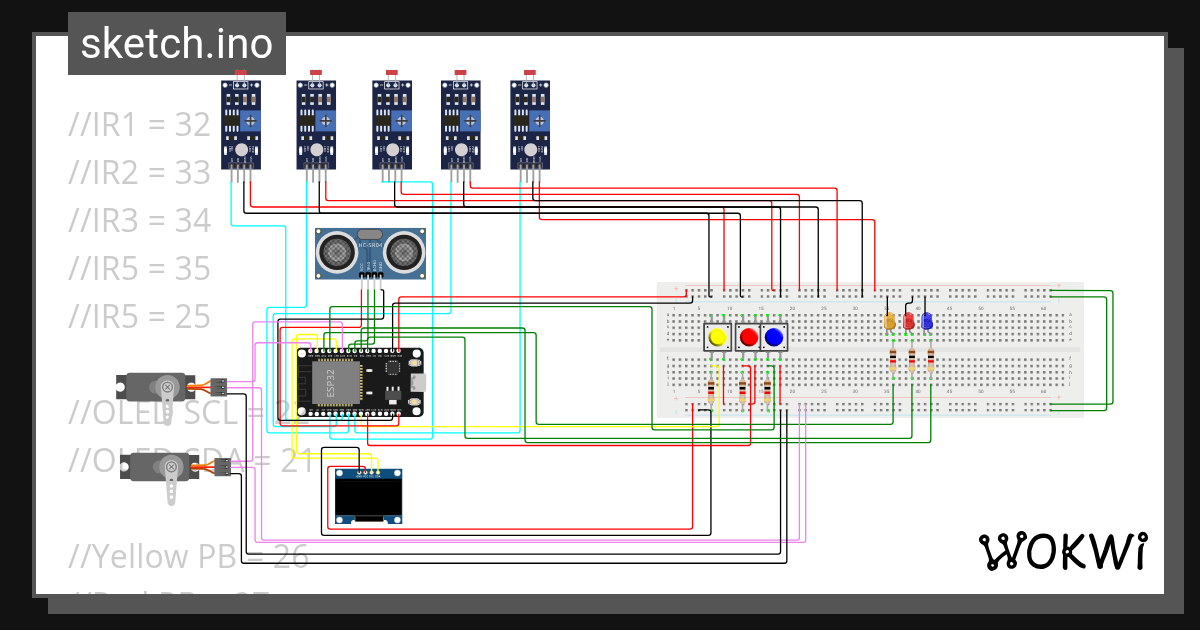Select the rightmost IR sensor module
The image size is (1200, 630).
[x=531, y=125]
